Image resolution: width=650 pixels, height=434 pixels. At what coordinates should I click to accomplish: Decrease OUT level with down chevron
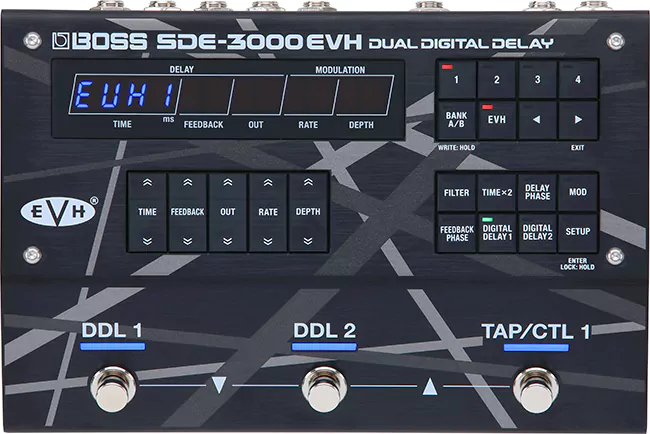point(228,241)
